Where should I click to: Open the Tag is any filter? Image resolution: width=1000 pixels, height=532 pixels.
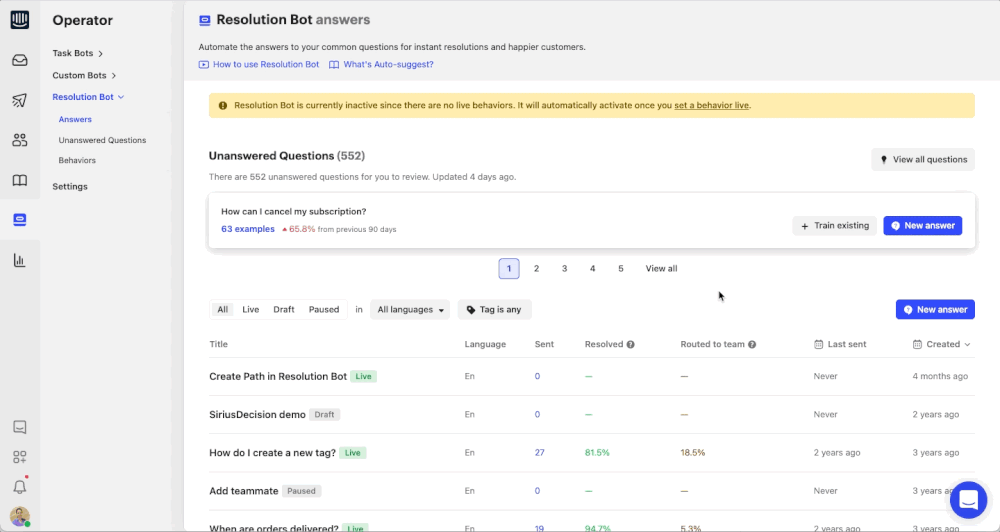click(494, 310)
